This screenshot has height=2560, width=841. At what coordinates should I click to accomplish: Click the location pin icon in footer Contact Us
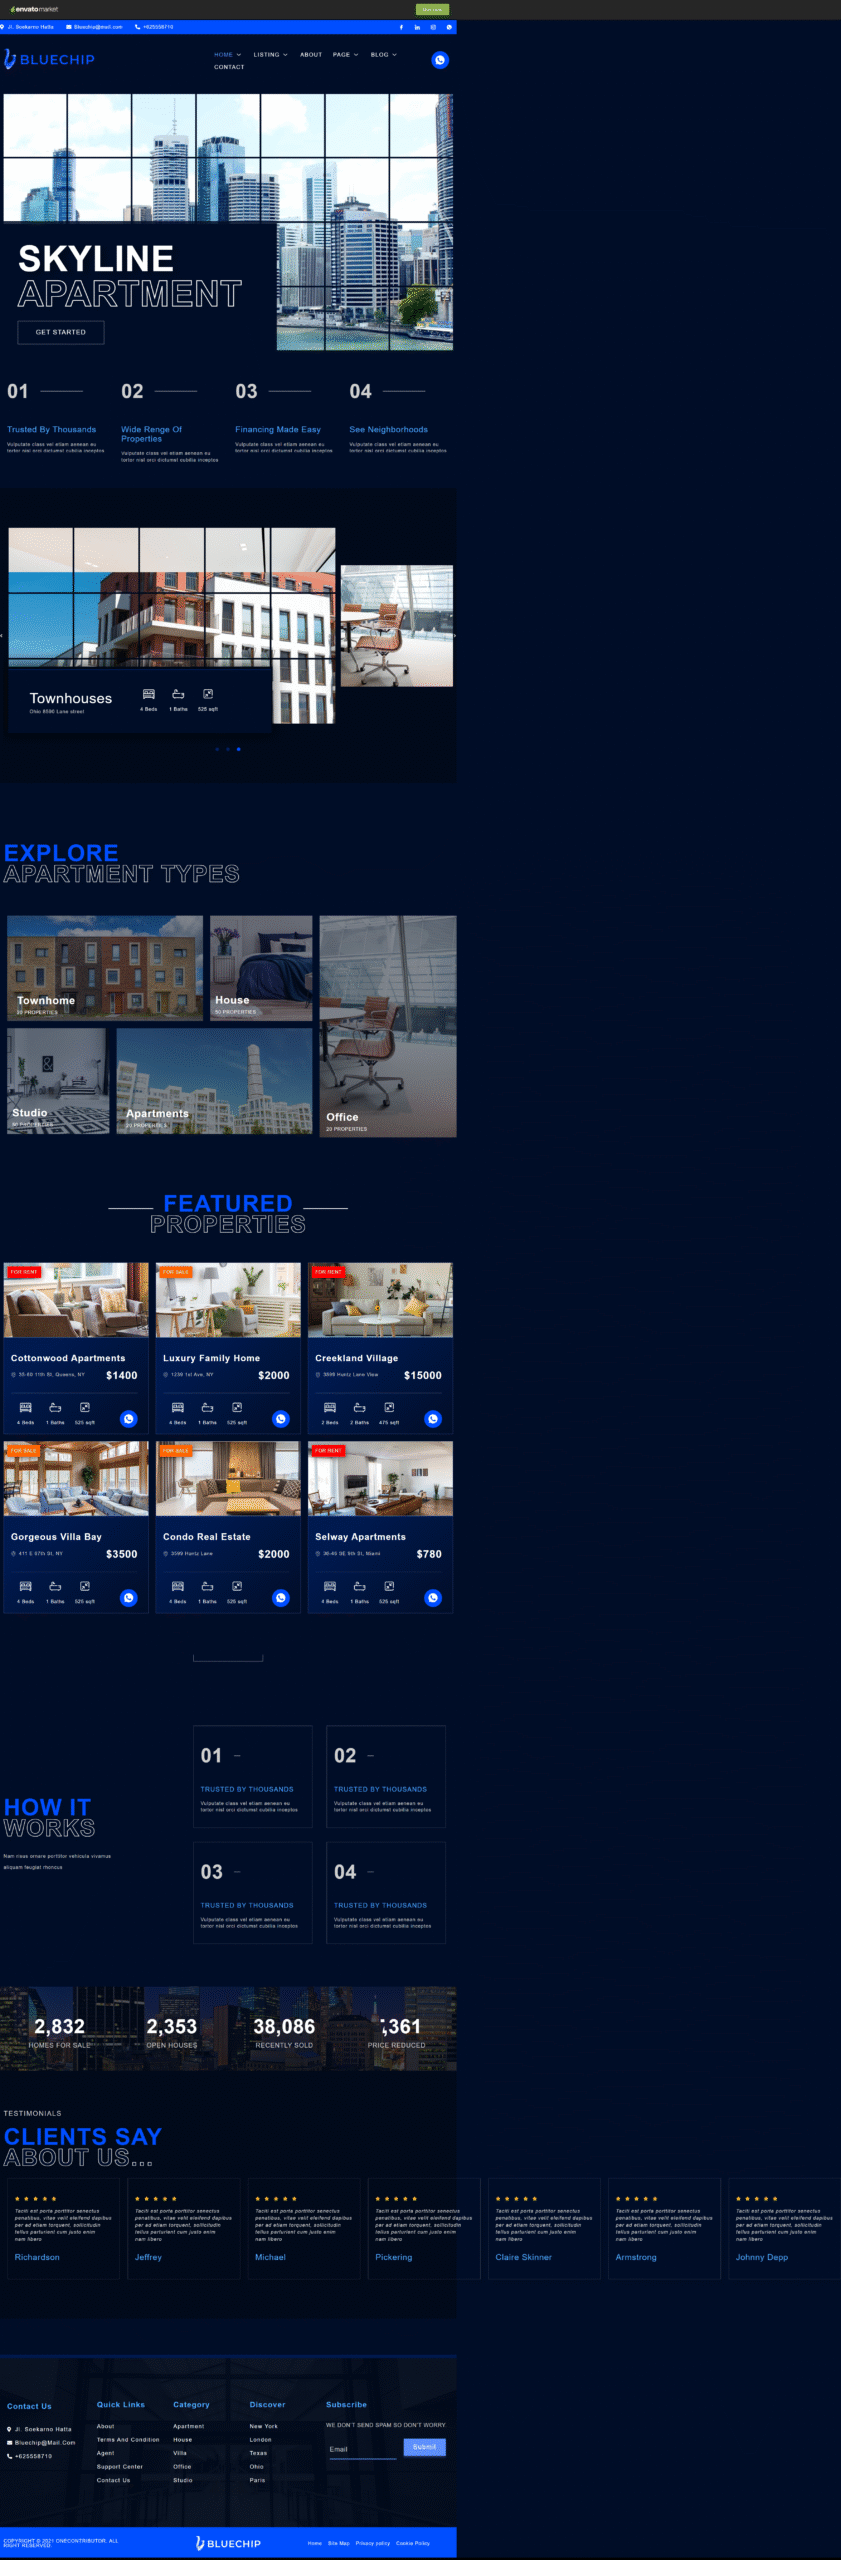click(10, 2429)
